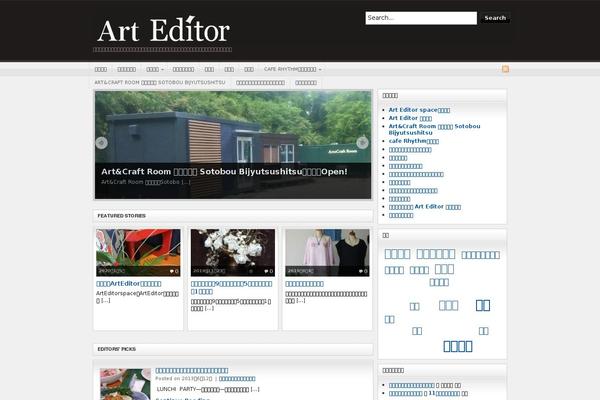The image size is (600, 400).
Task: Open sidebar link starting Art Editor space
Action: pyautogui.click(x=419, y=110)
